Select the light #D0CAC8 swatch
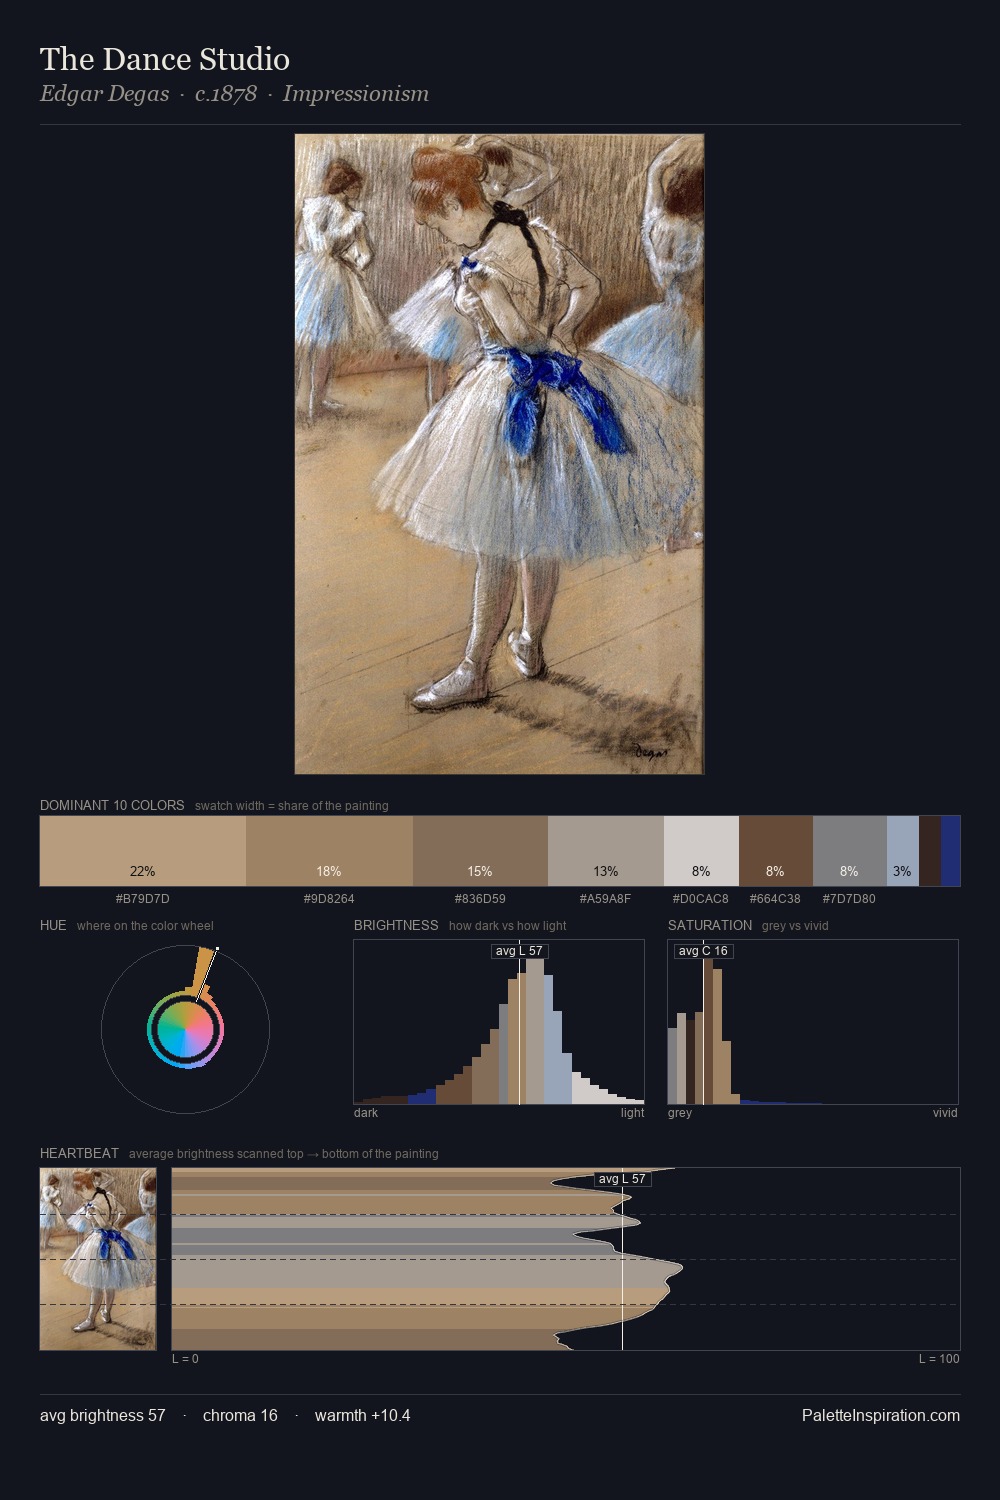This screenshot has width=1000, height=1500. click(x=701, y=851)
